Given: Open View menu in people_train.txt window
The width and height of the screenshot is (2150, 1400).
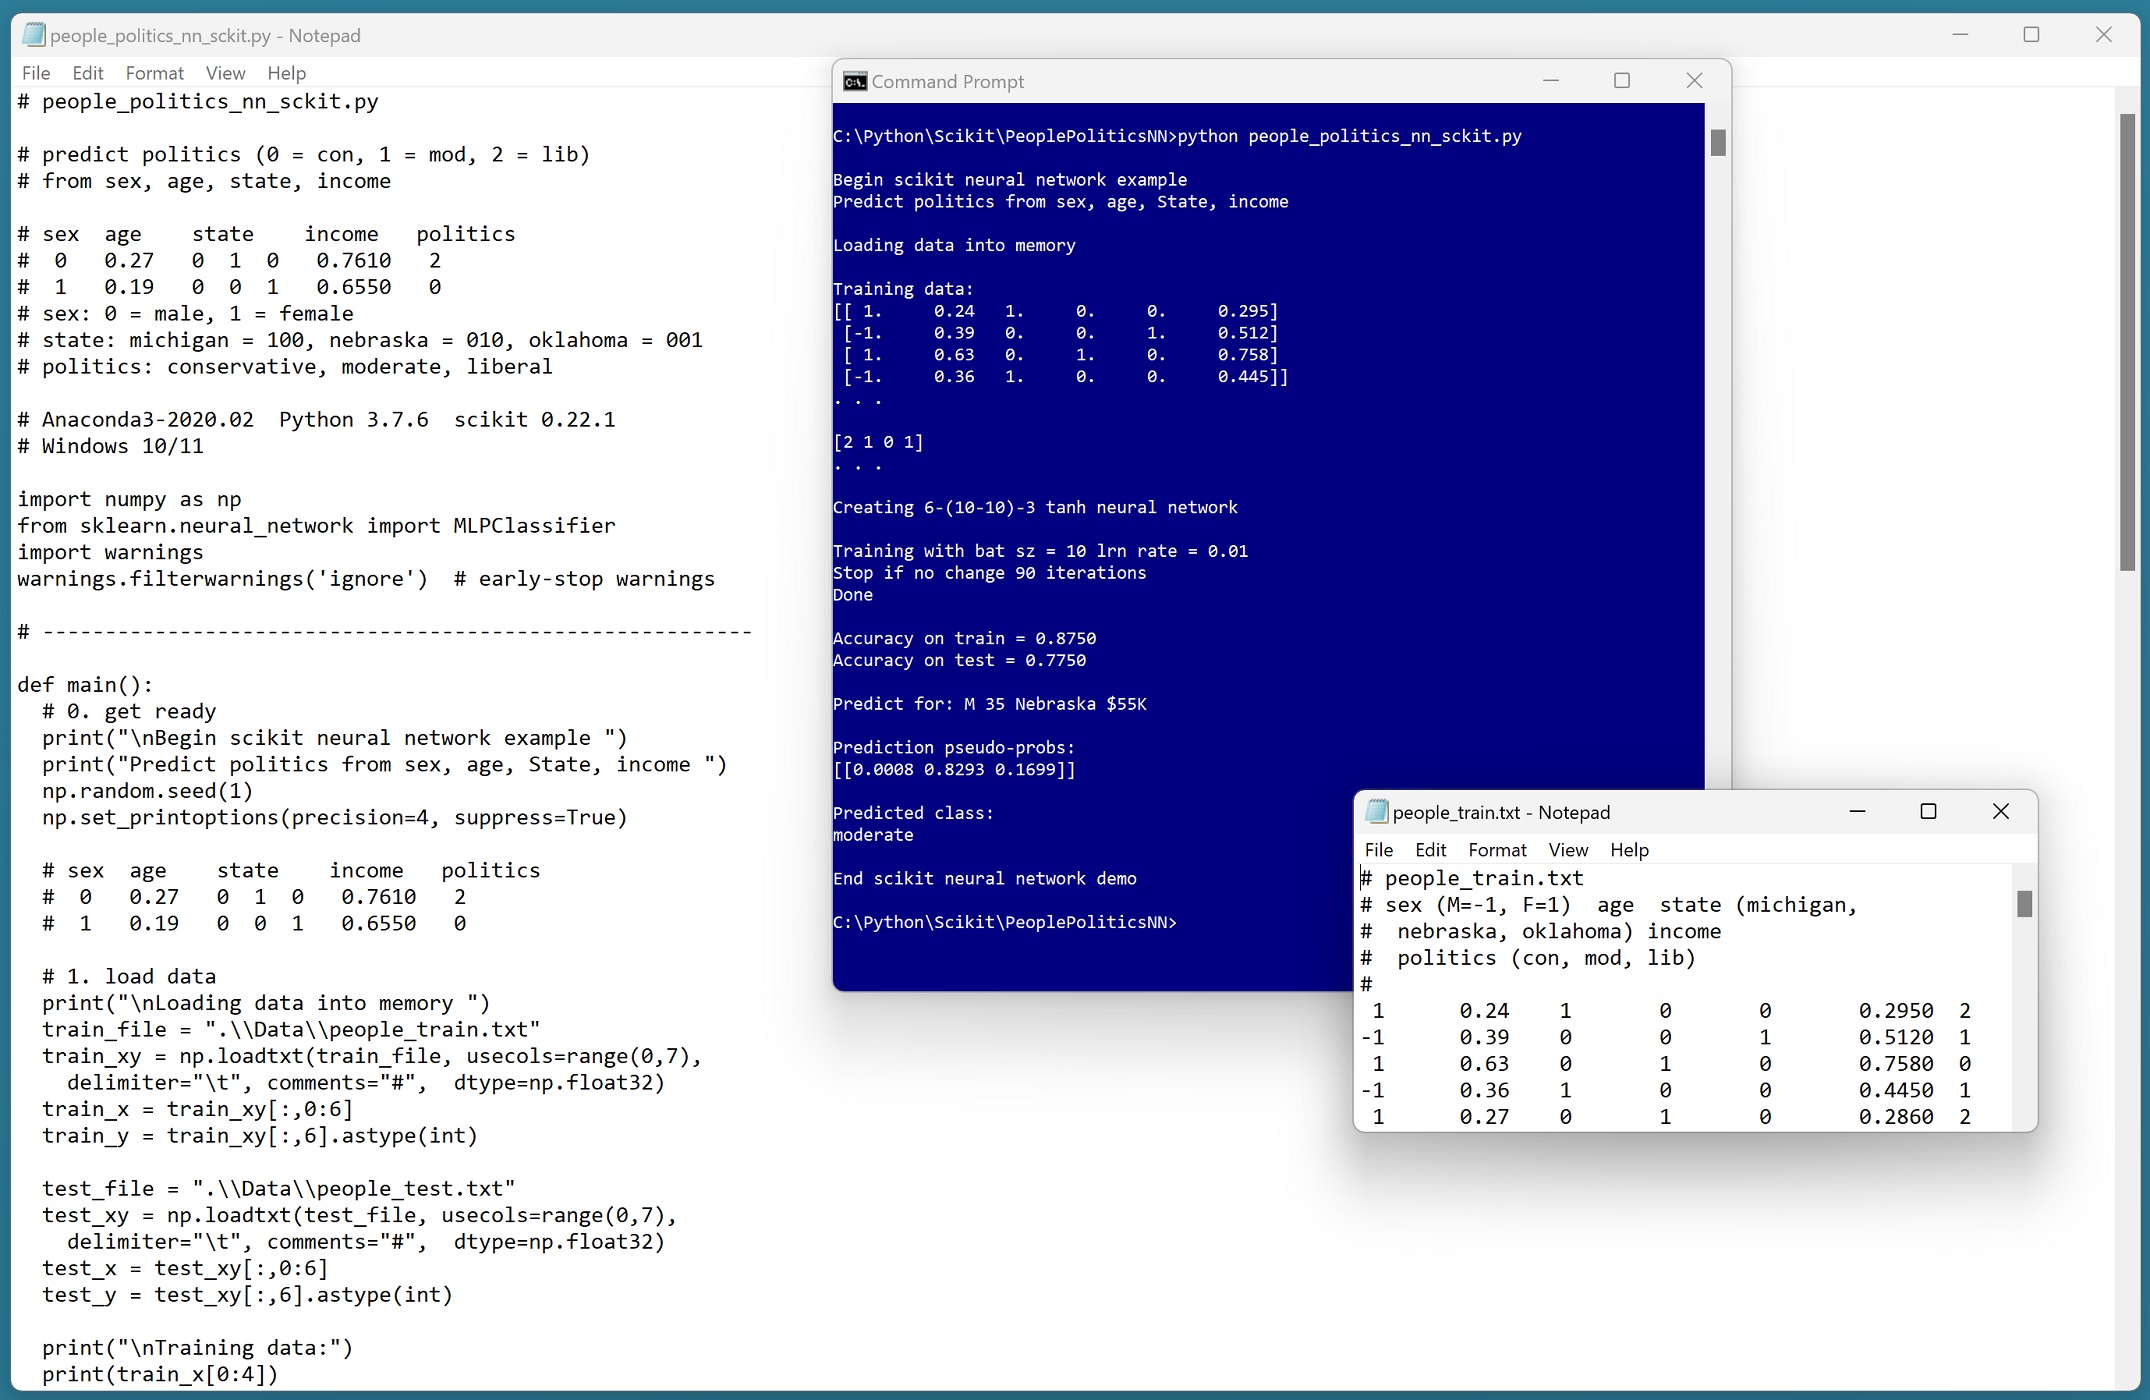Looking at the screenshot, I should click(x=1567, y=849).
